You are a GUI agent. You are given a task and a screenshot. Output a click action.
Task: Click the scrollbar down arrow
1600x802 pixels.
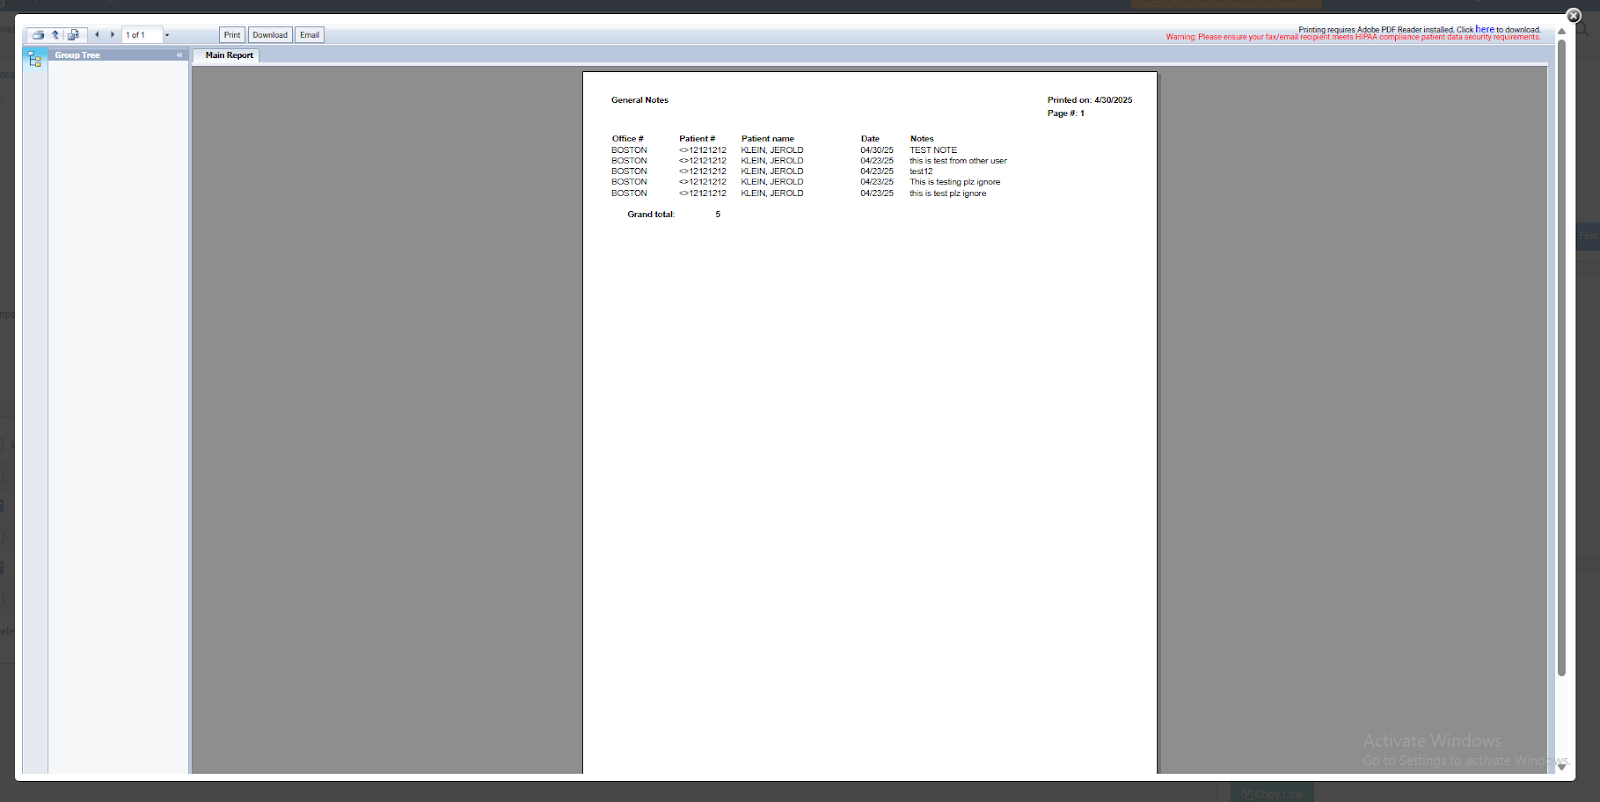coord(1561,767)
